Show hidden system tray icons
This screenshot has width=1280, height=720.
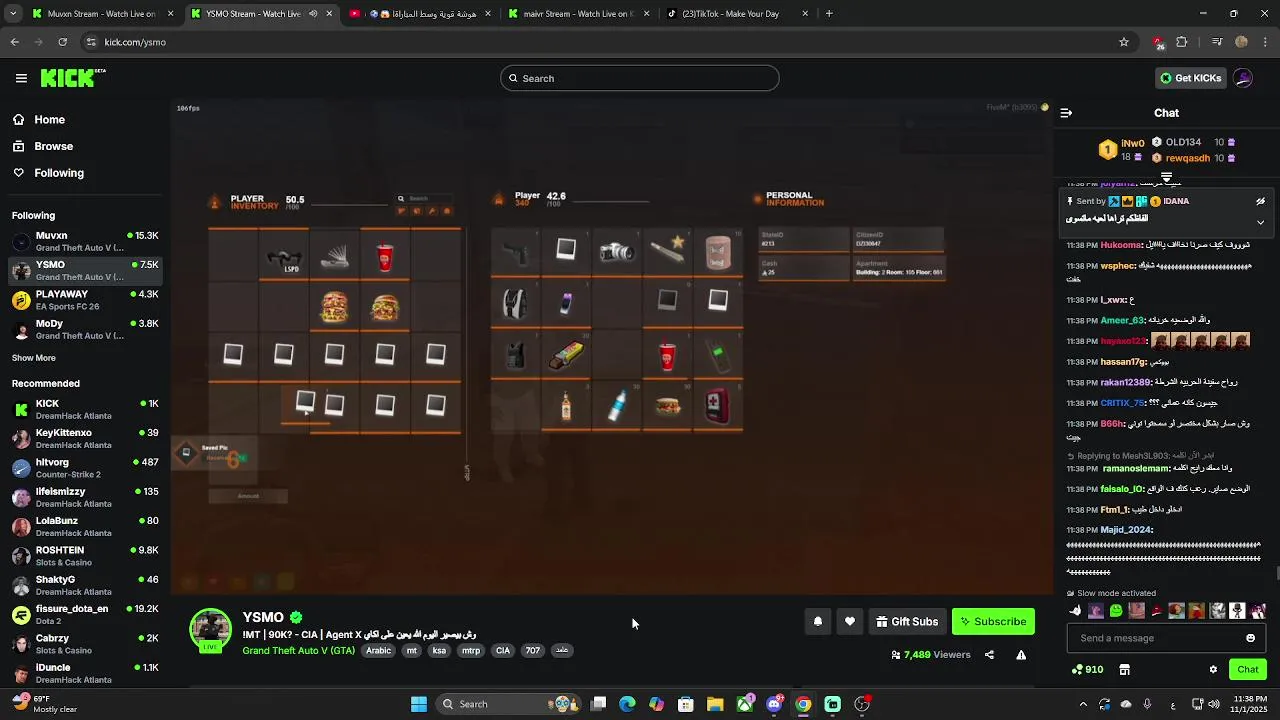(1083, 704)
